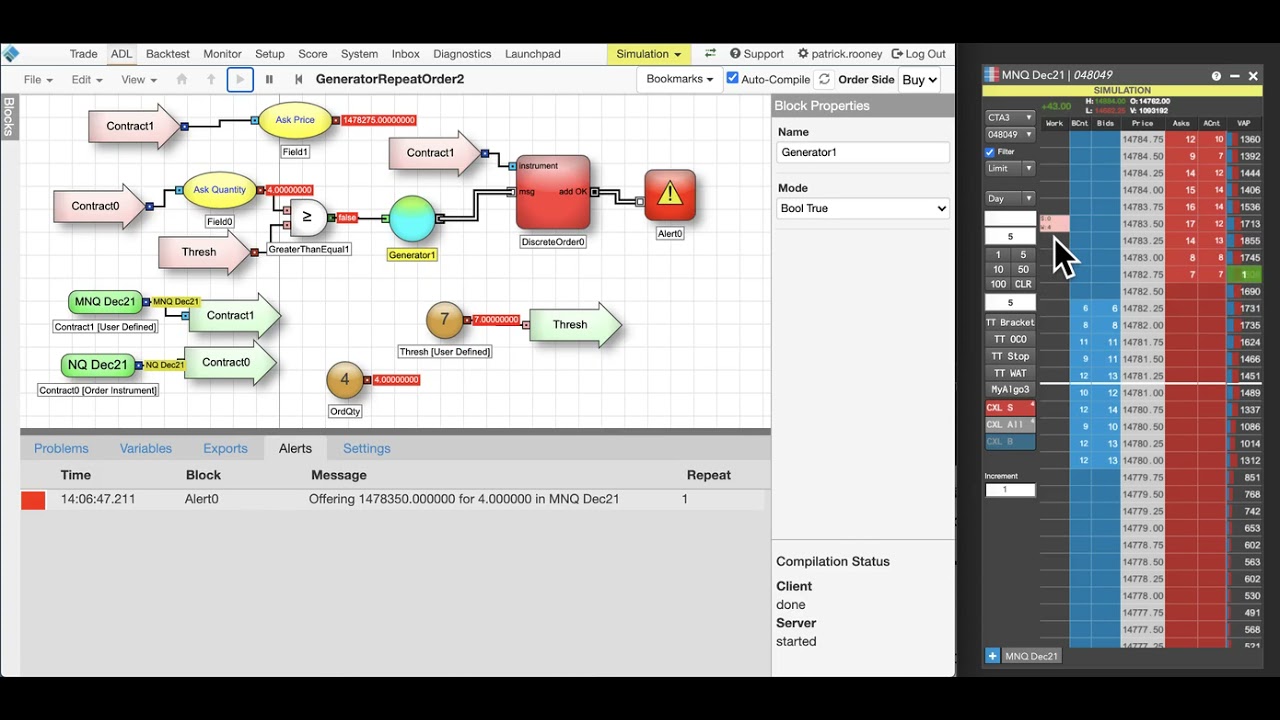Open the Bookmarks dropdown
Screen dimensions: 1280x720
[x=680, y=79]
